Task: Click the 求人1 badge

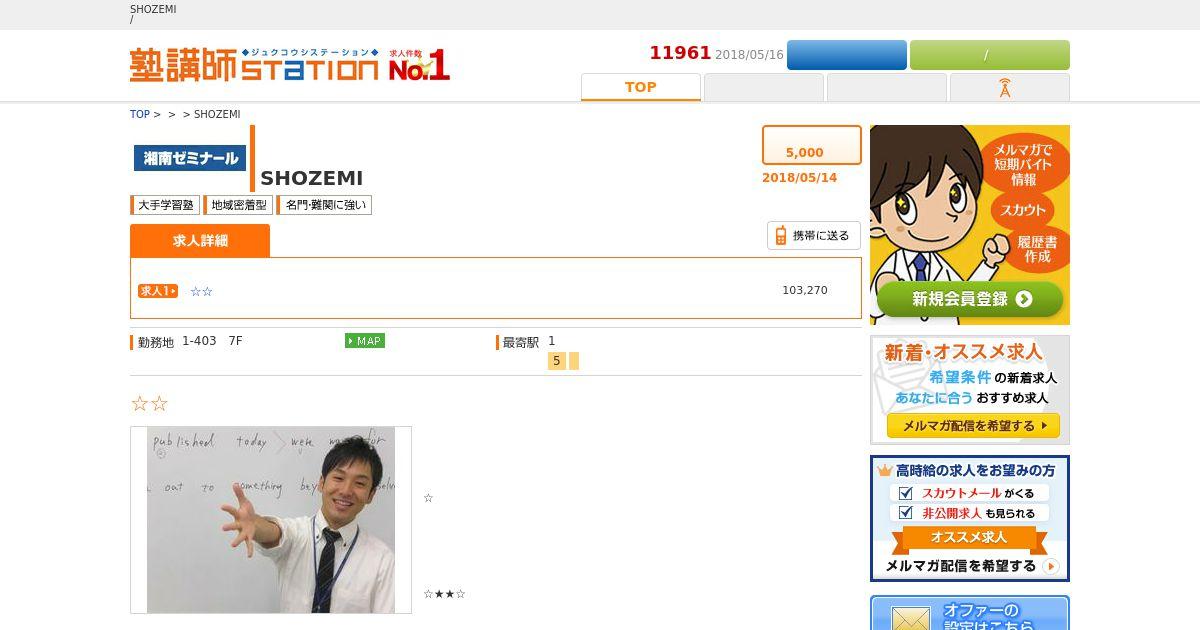Action: [x=158, y=291]
